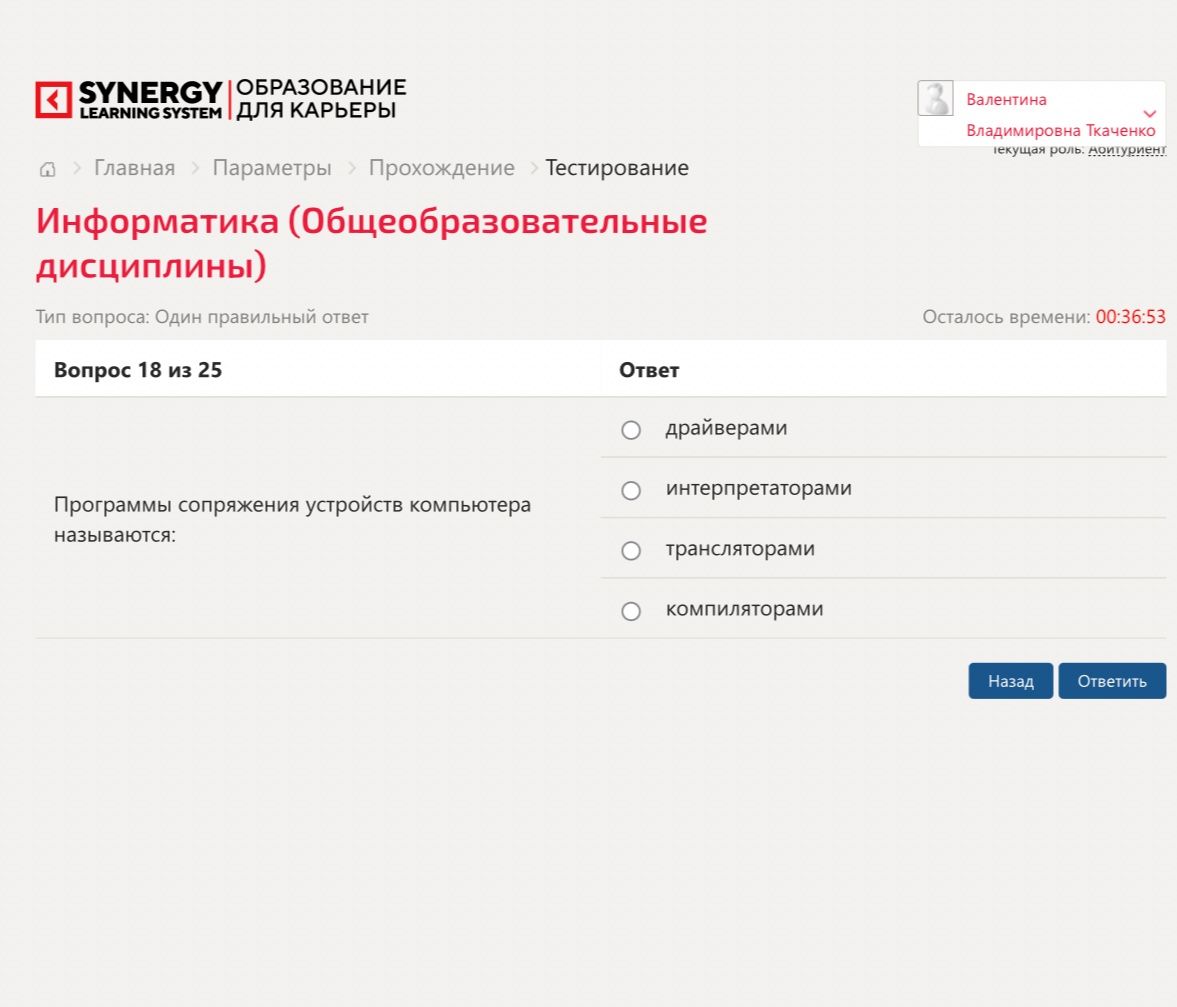The width and height of the screenshot is (1177, 1007).
Task: Choose the трансляторами radio button
Action: tap(631, 551)
